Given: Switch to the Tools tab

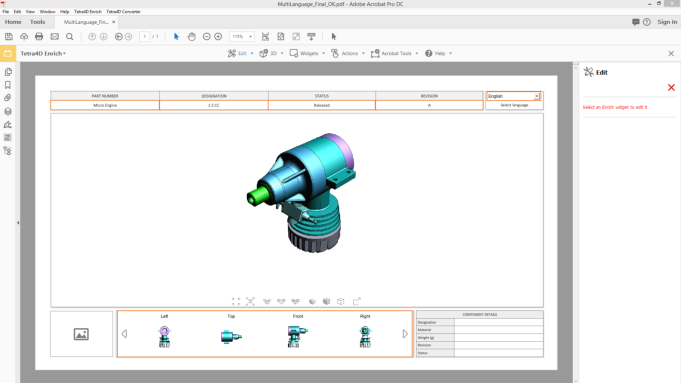Looking at the screenshot, I should (x=37, y=22).
